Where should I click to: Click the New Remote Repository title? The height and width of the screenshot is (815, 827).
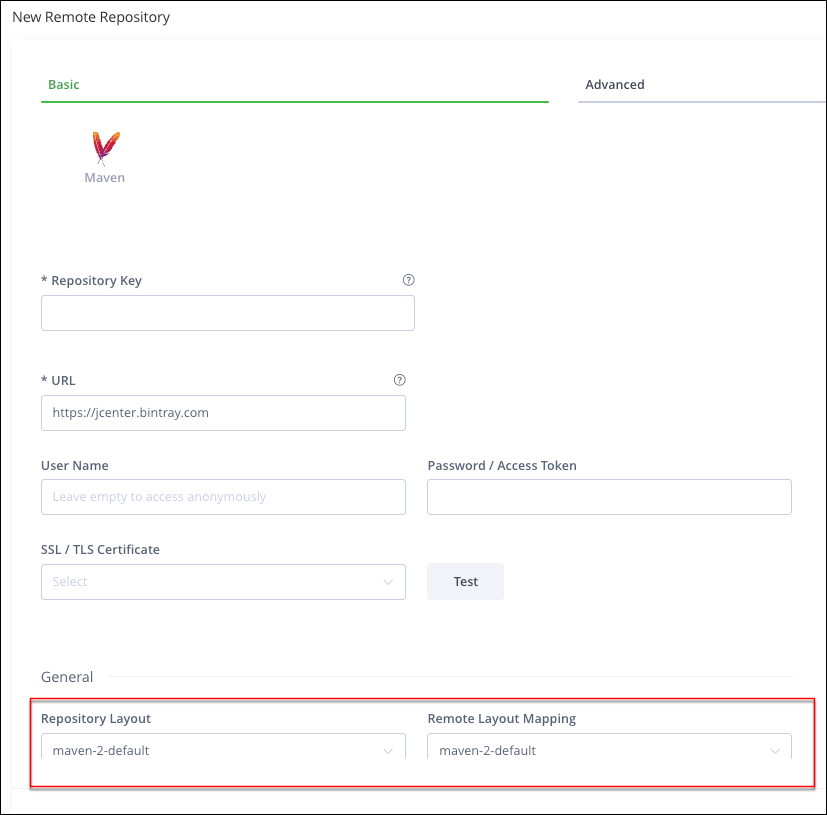(91, 17)
